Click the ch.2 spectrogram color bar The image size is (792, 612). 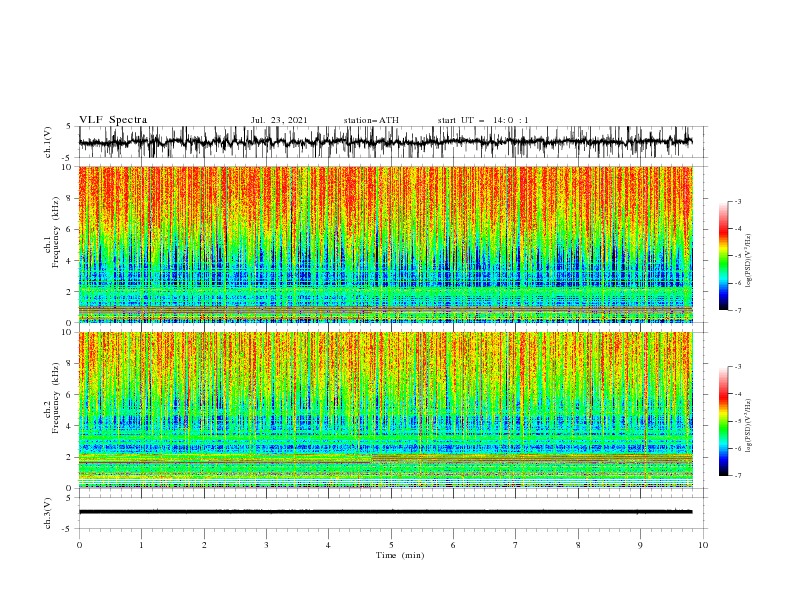coord(724,421)
